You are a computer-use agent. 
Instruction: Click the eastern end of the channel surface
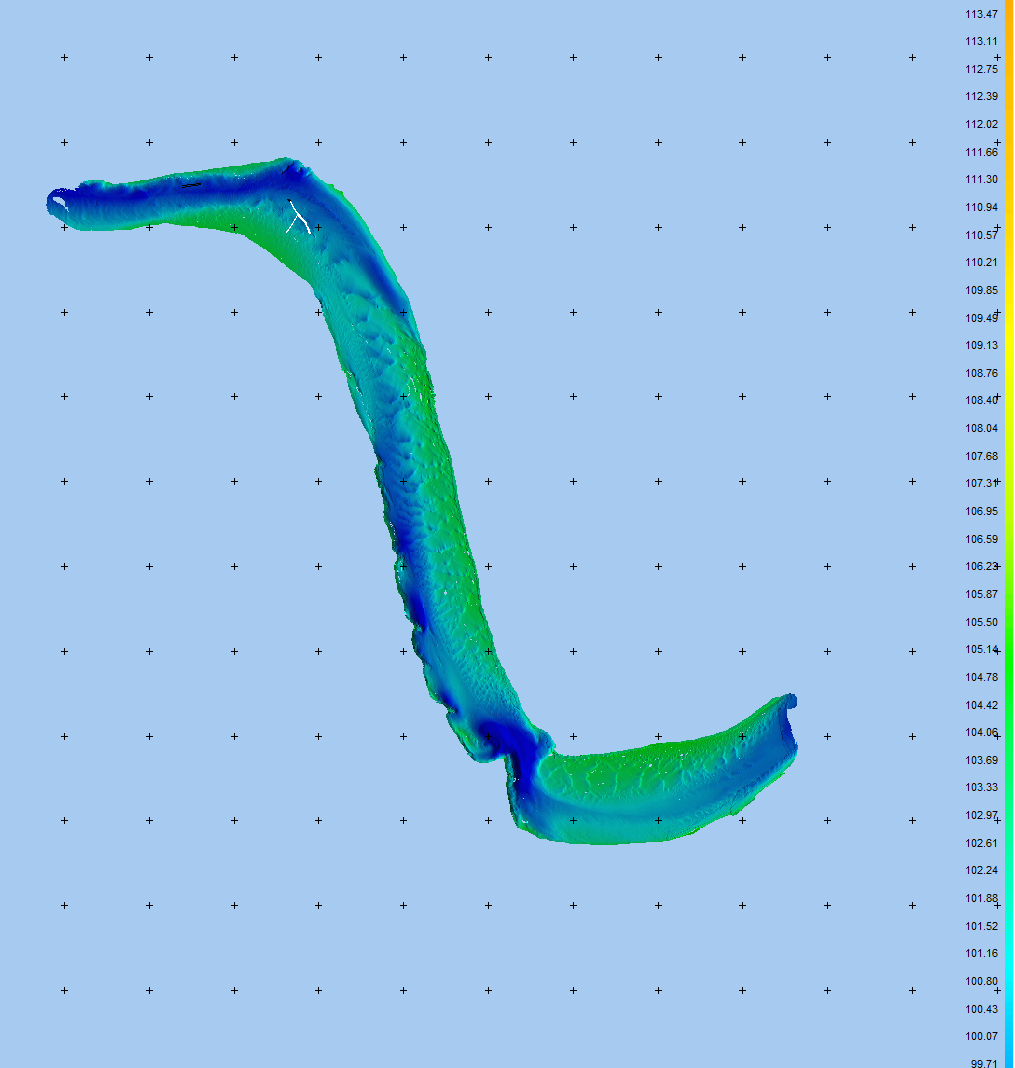point(787,718)
